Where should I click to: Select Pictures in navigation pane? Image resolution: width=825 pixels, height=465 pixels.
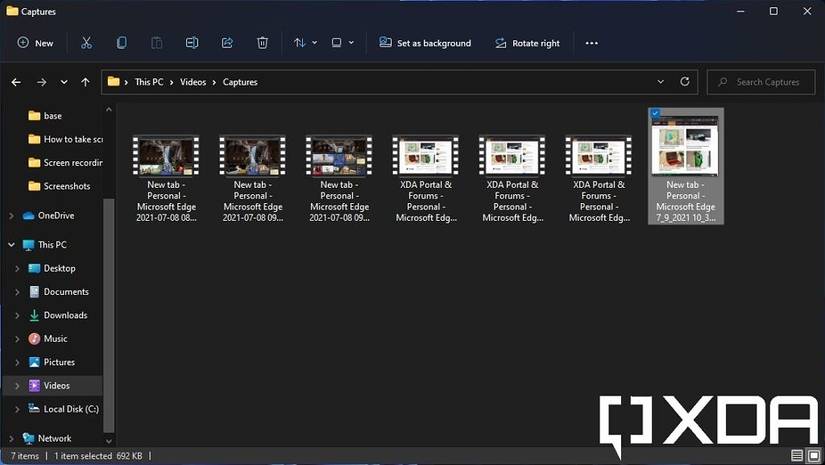52,362
